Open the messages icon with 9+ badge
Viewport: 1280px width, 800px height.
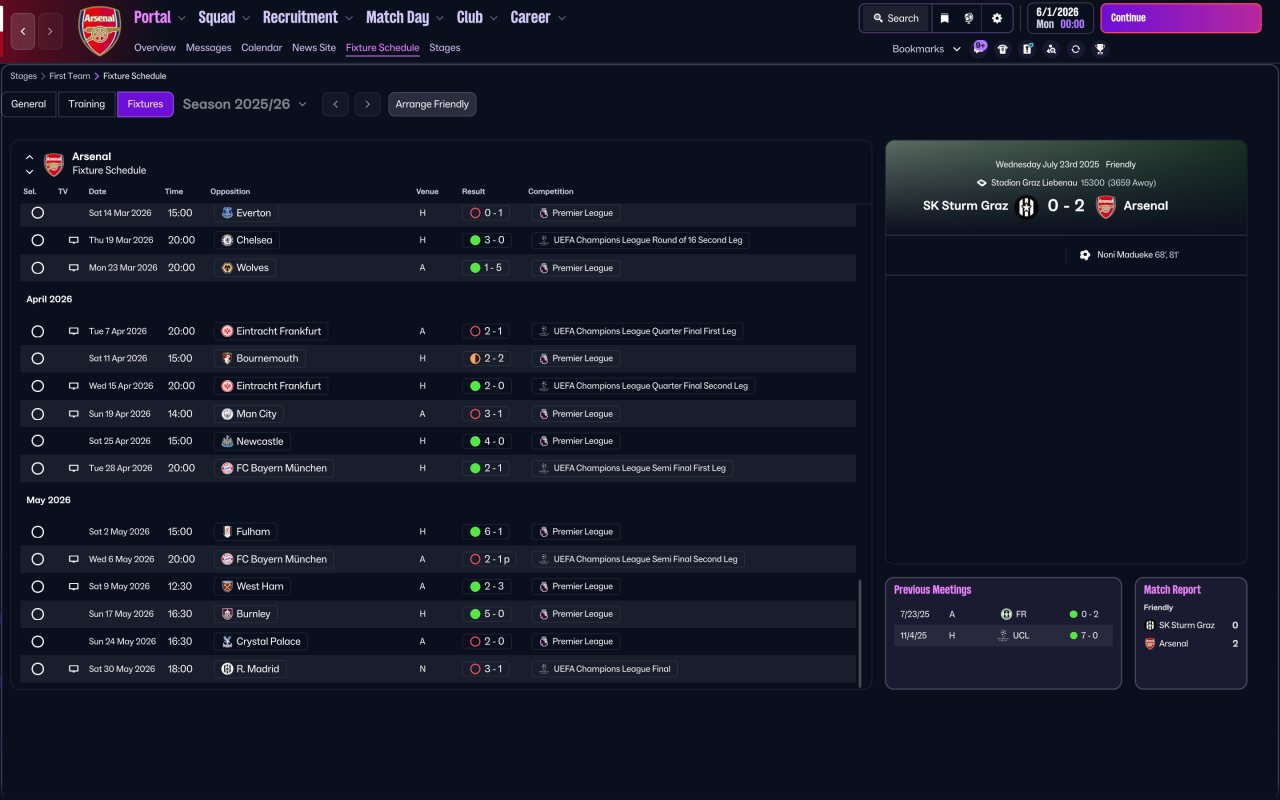pos(979,48)
